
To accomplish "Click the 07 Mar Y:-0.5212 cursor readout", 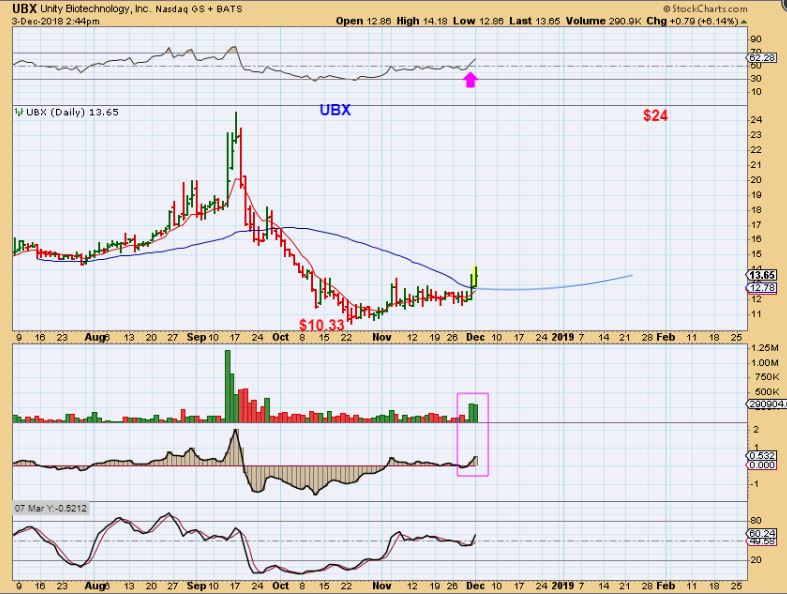I will [51, 508].
